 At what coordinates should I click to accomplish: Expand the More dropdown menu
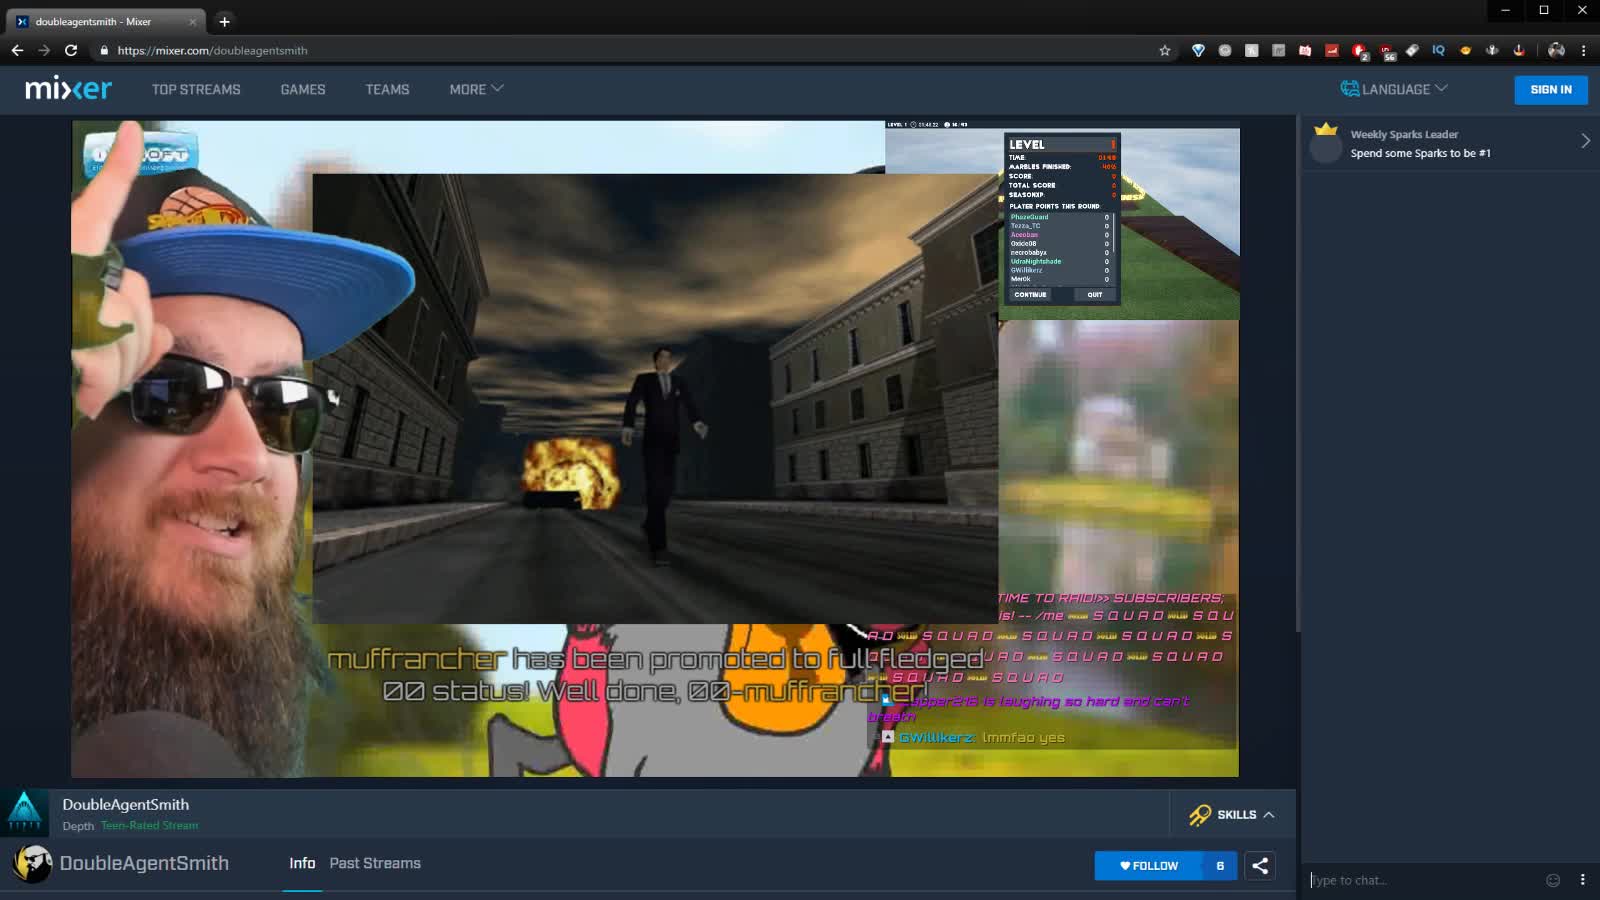(476, 89)
